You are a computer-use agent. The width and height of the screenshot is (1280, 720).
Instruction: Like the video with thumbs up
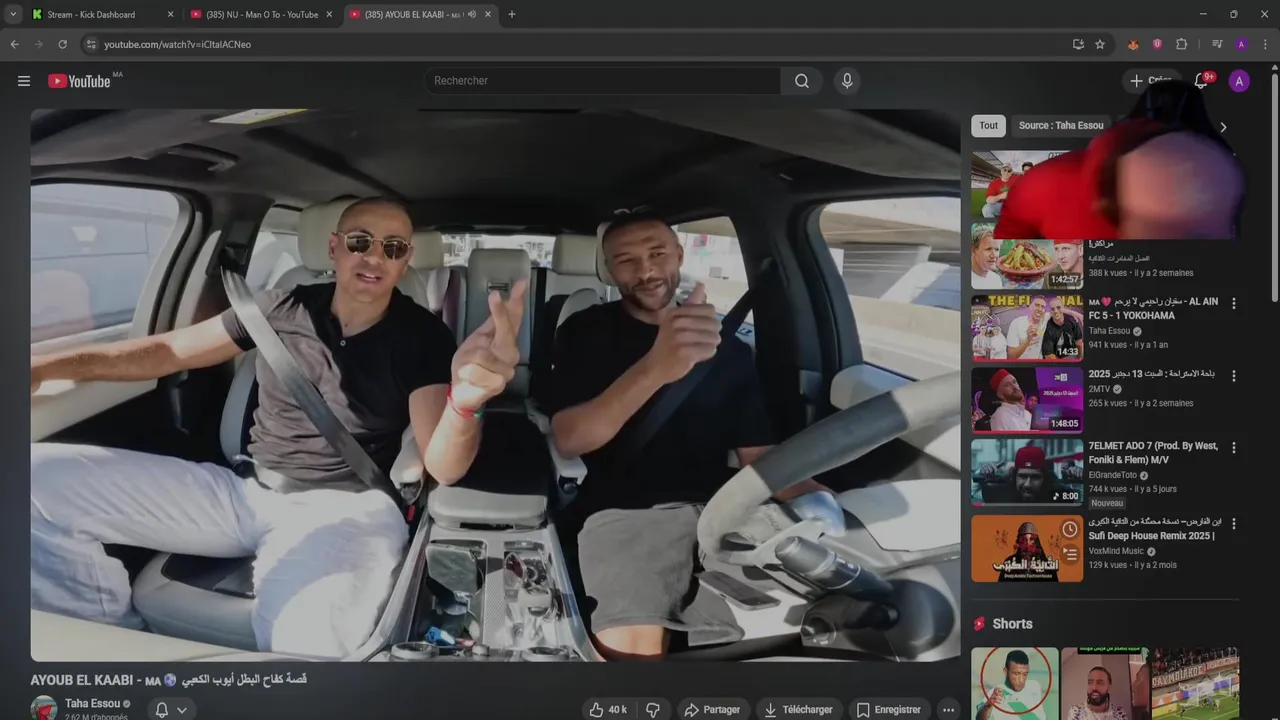tap(608, 710)
